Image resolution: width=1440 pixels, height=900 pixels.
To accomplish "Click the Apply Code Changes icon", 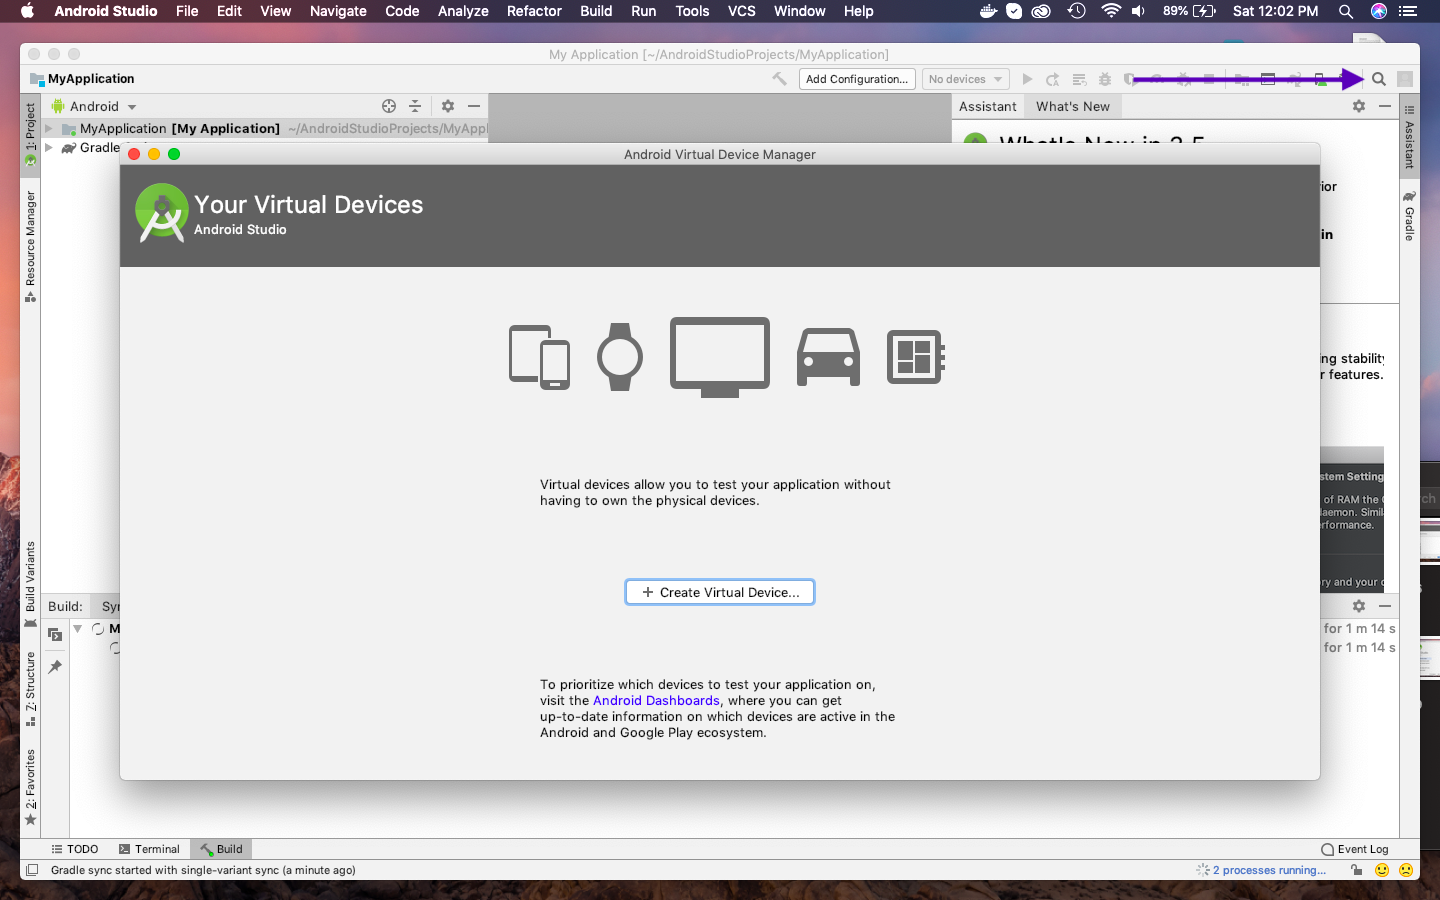I will point(1079,79).
